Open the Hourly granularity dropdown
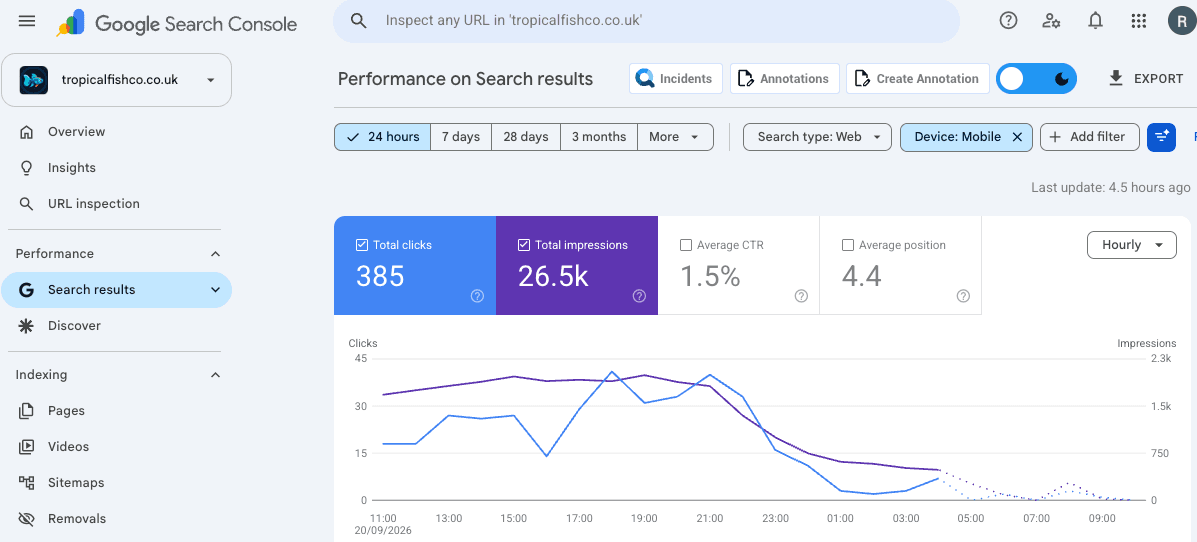The image size is (1197, 542). [1131, 245]
